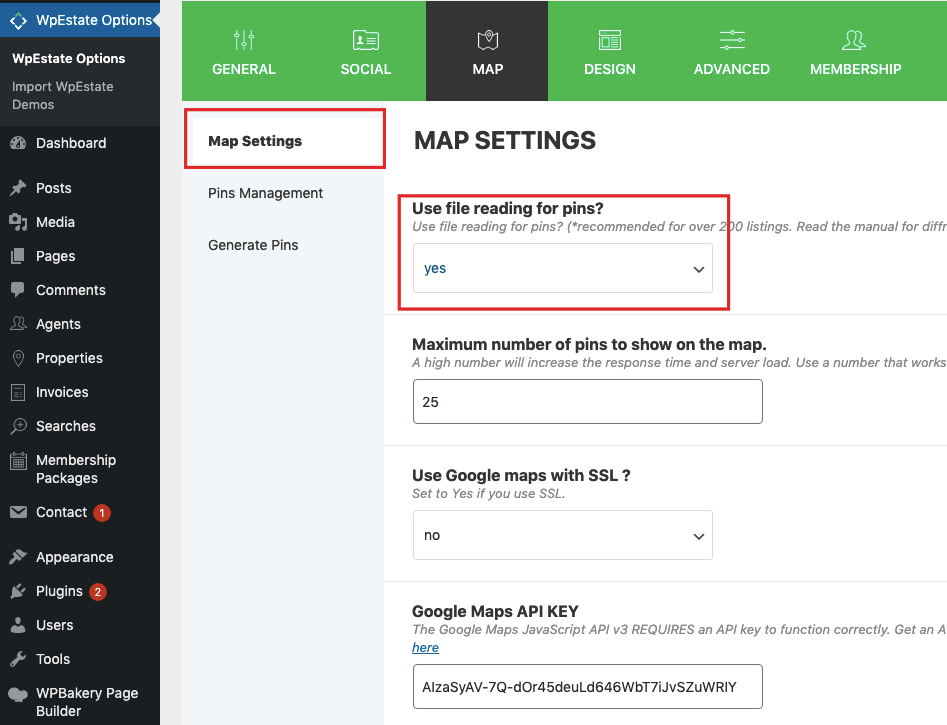Select the Map Settings side menu item

[x=255, y=141]
